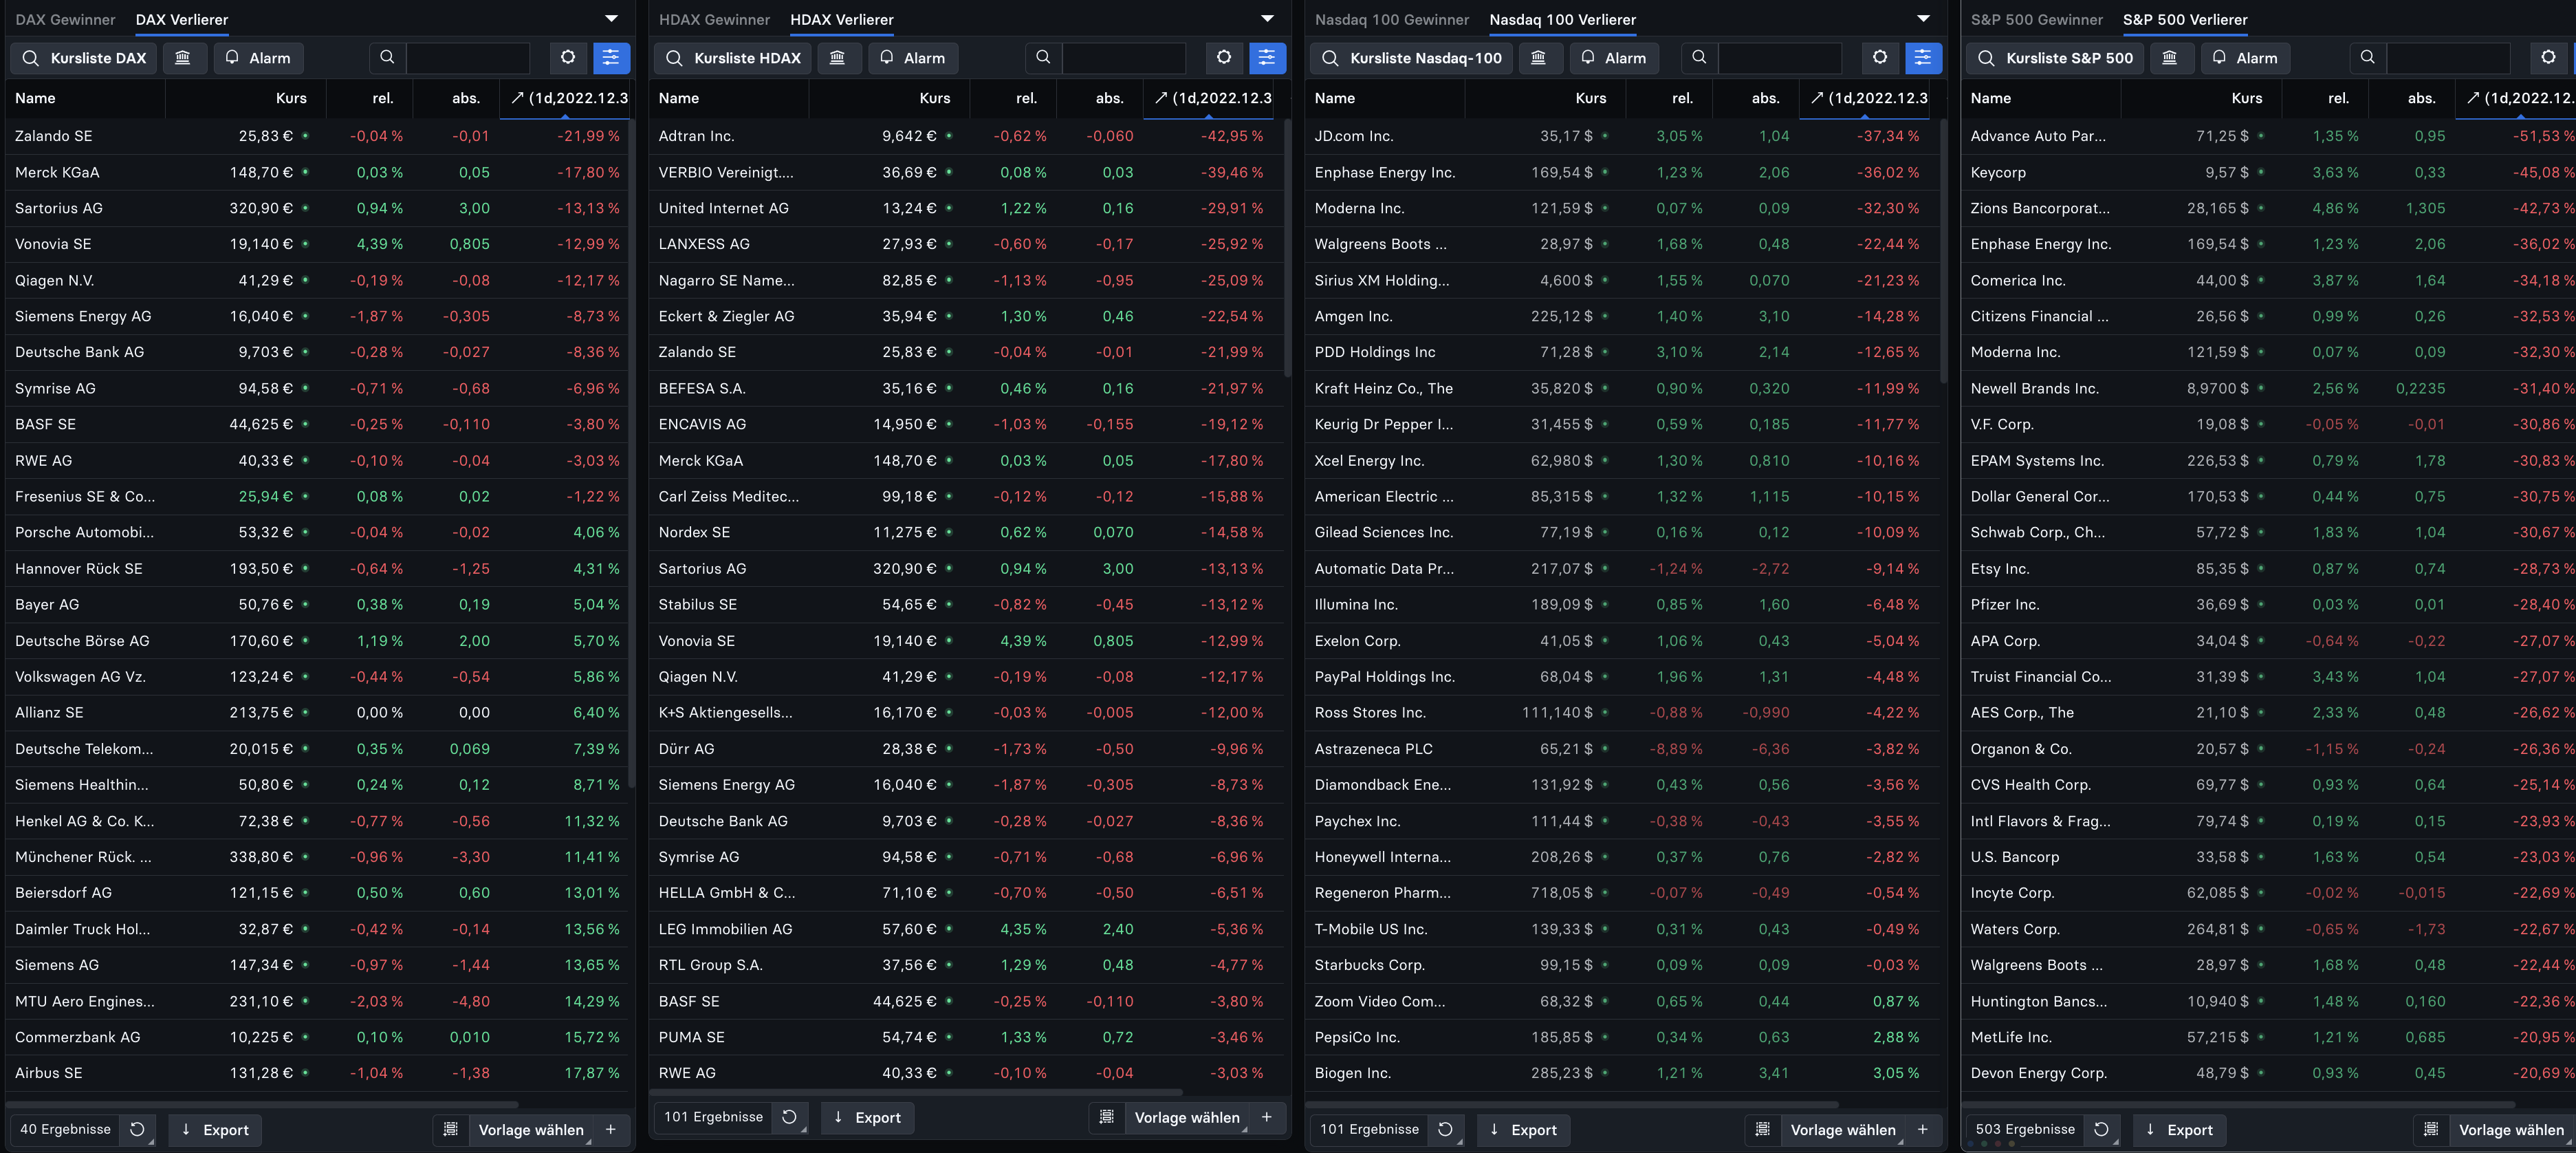The width and height of the screenshot is (2576, 1153).
Task: Click search input field in the HDAX panel
Action: pyautogui.click(x=1123, y=58)
